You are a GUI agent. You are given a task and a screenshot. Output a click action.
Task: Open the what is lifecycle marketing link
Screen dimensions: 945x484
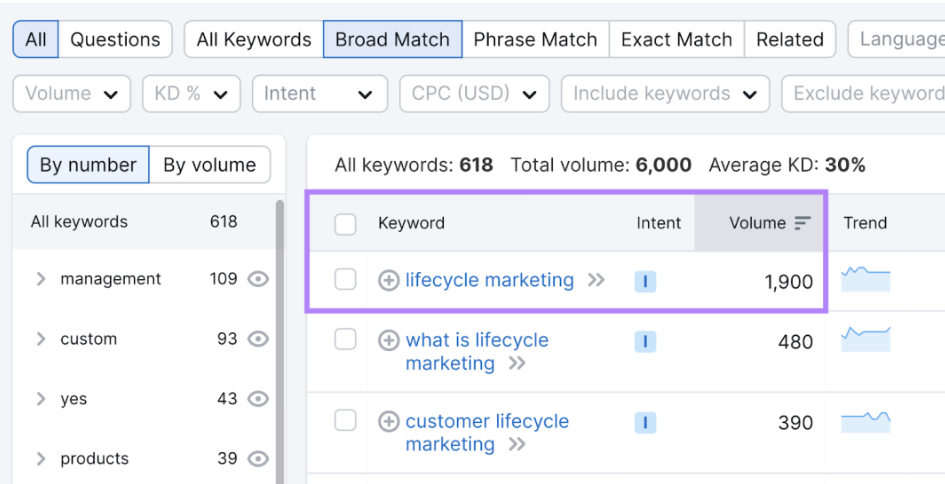pyautogui.click(x=477, y=351)
